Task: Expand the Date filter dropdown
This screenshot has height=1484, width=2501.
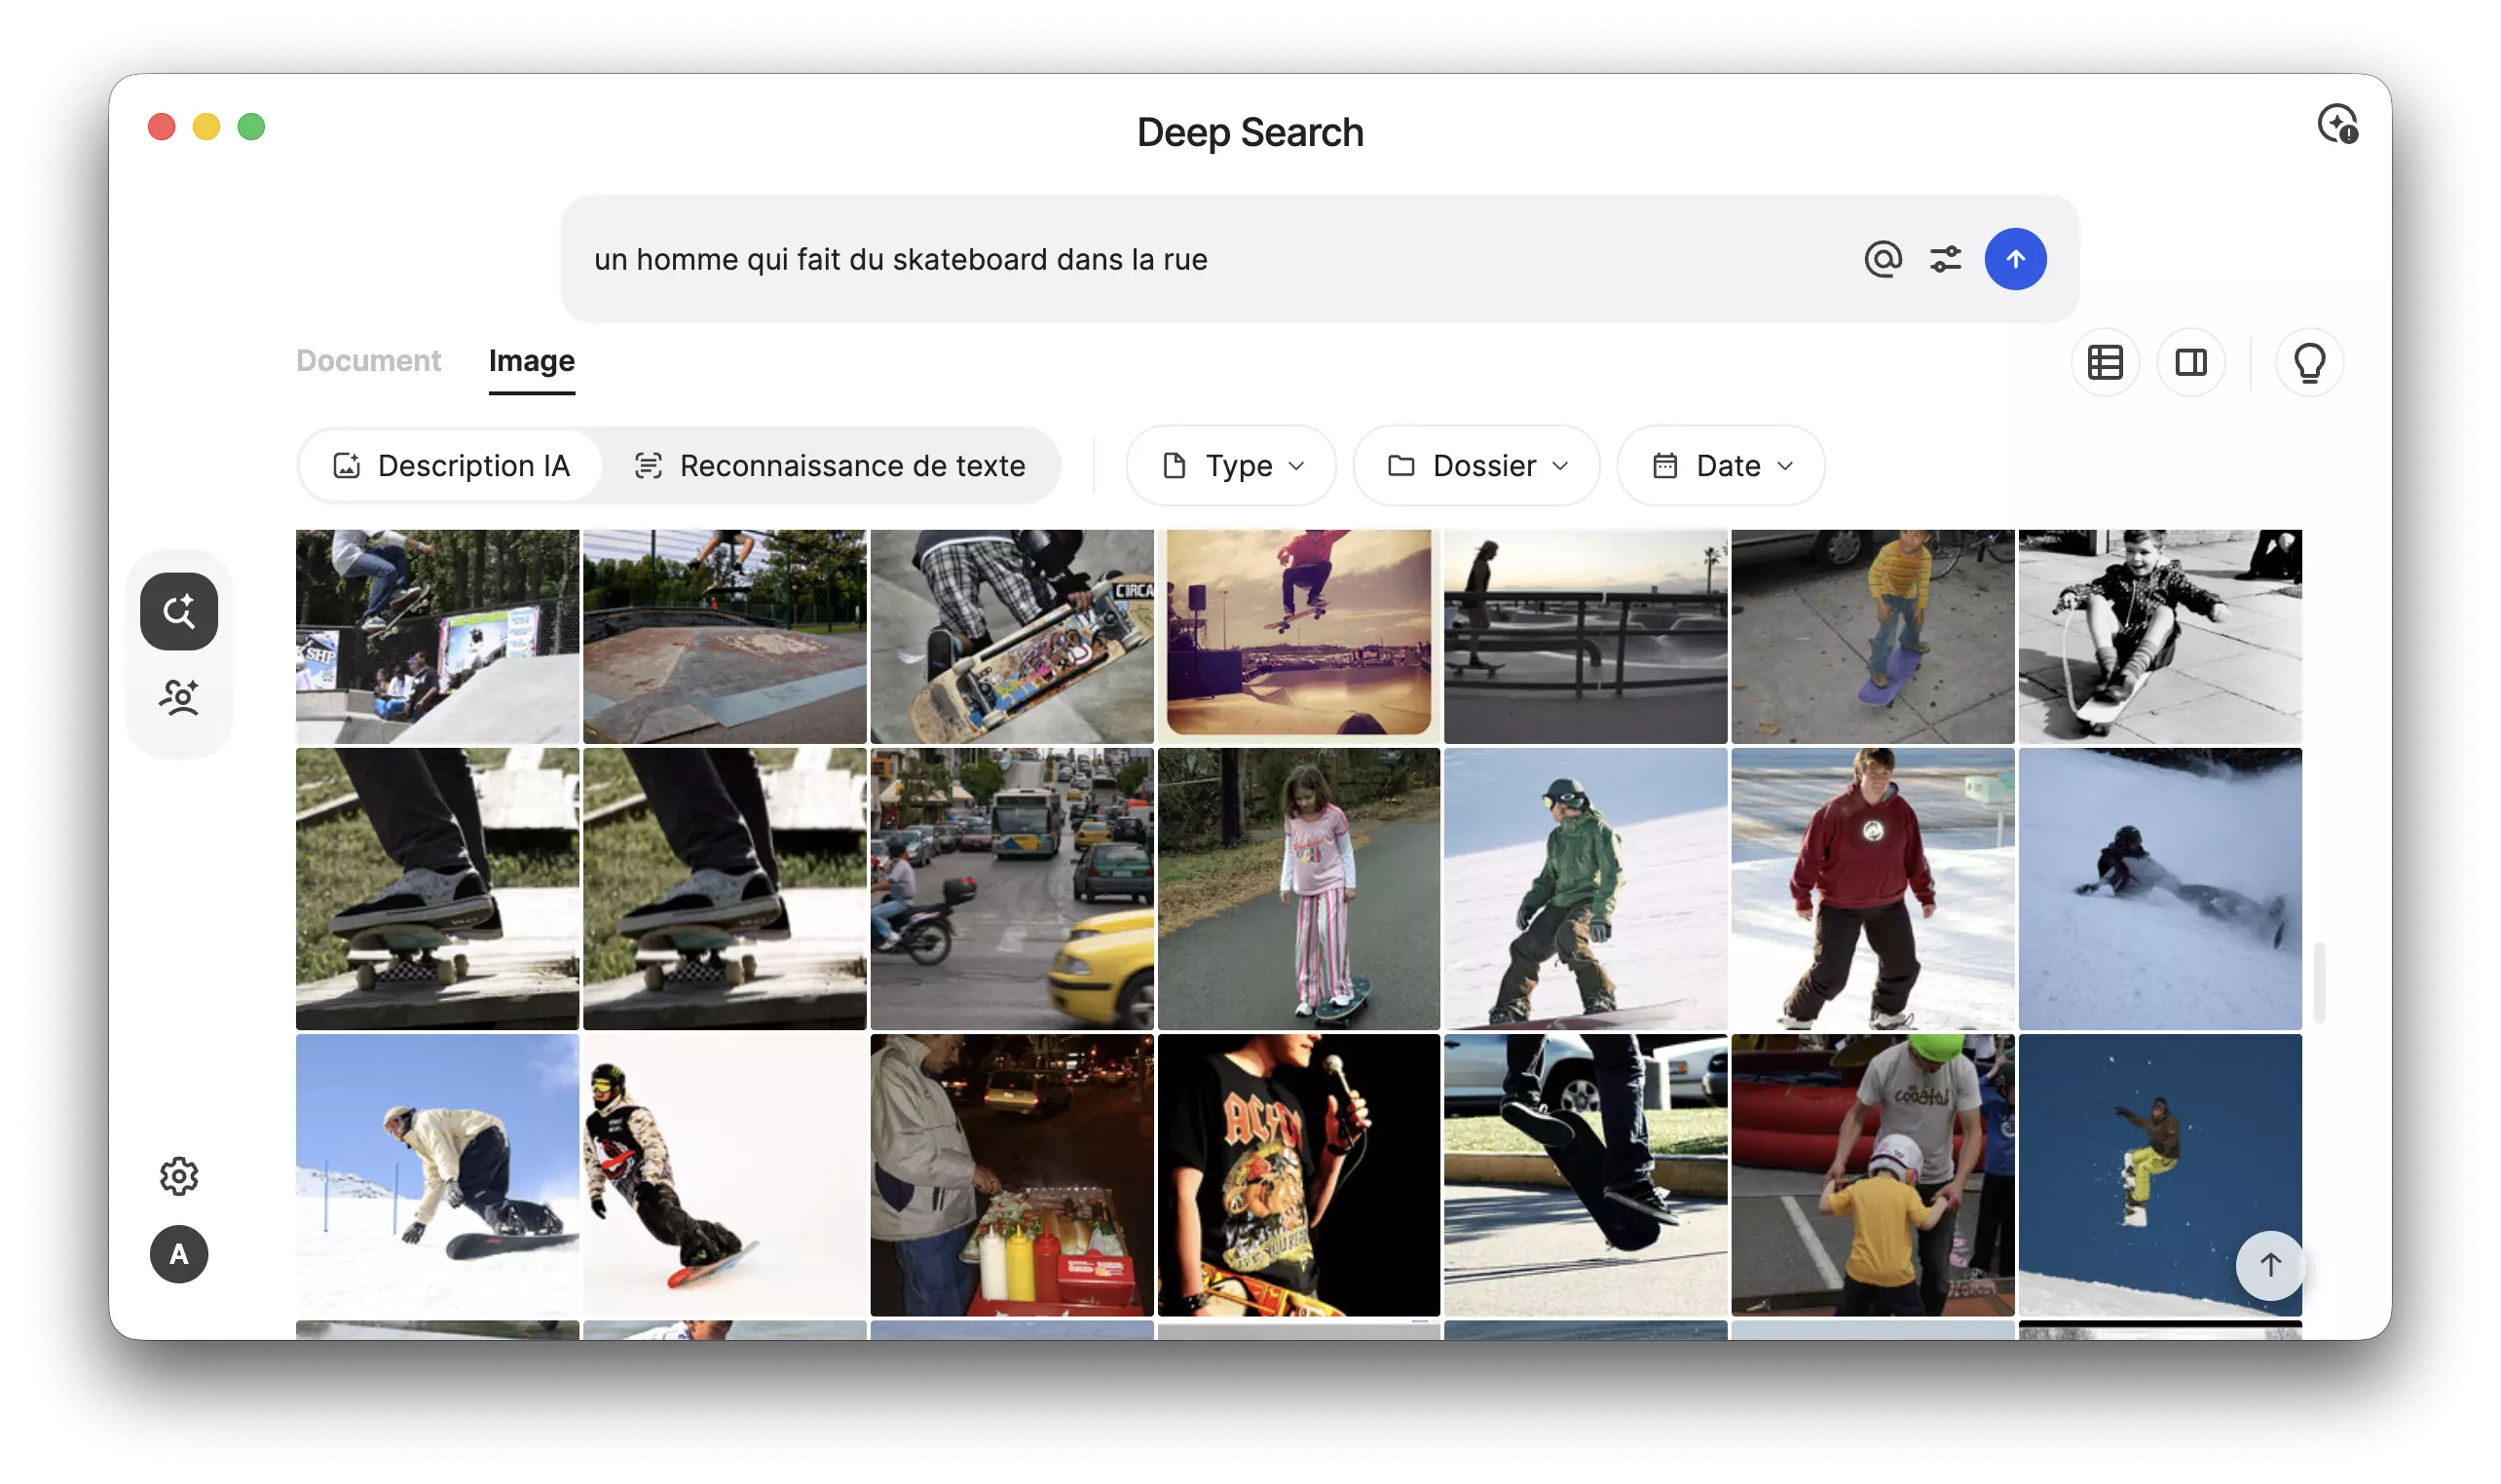Action: tap(1720, 466)
